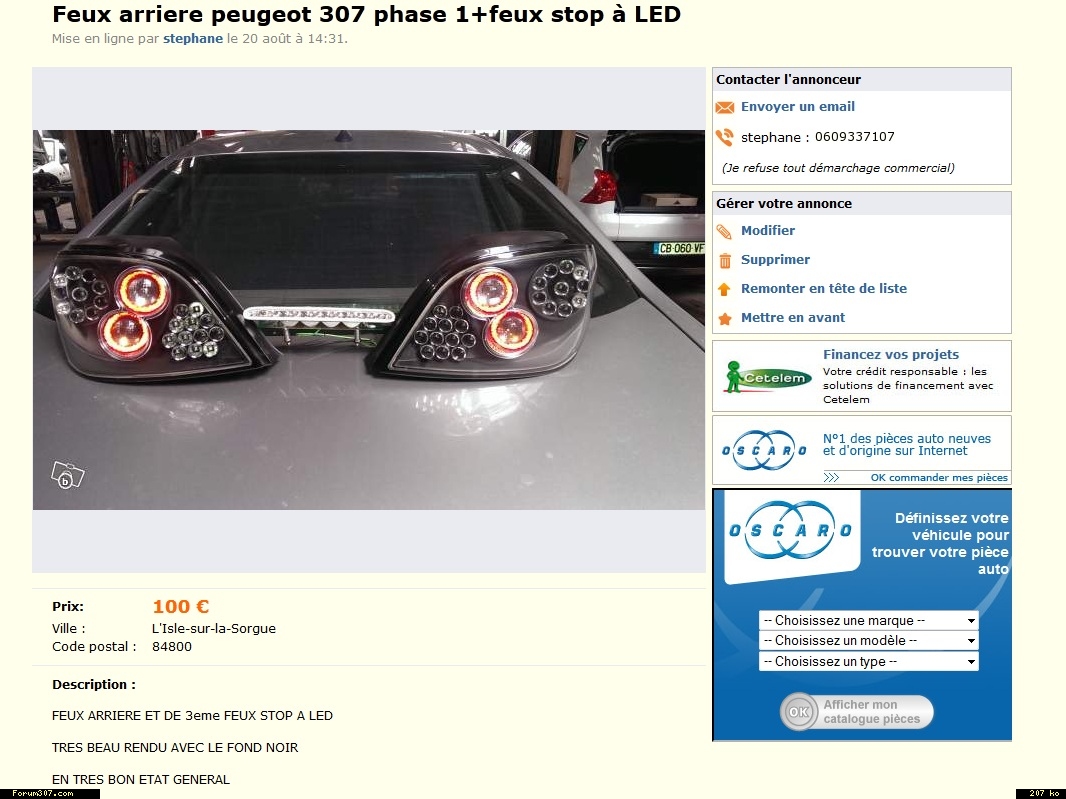Screen dimensions: 1066x799
Task: Click the trash can Supprimer icon
Action: click(x=725, y=260)
